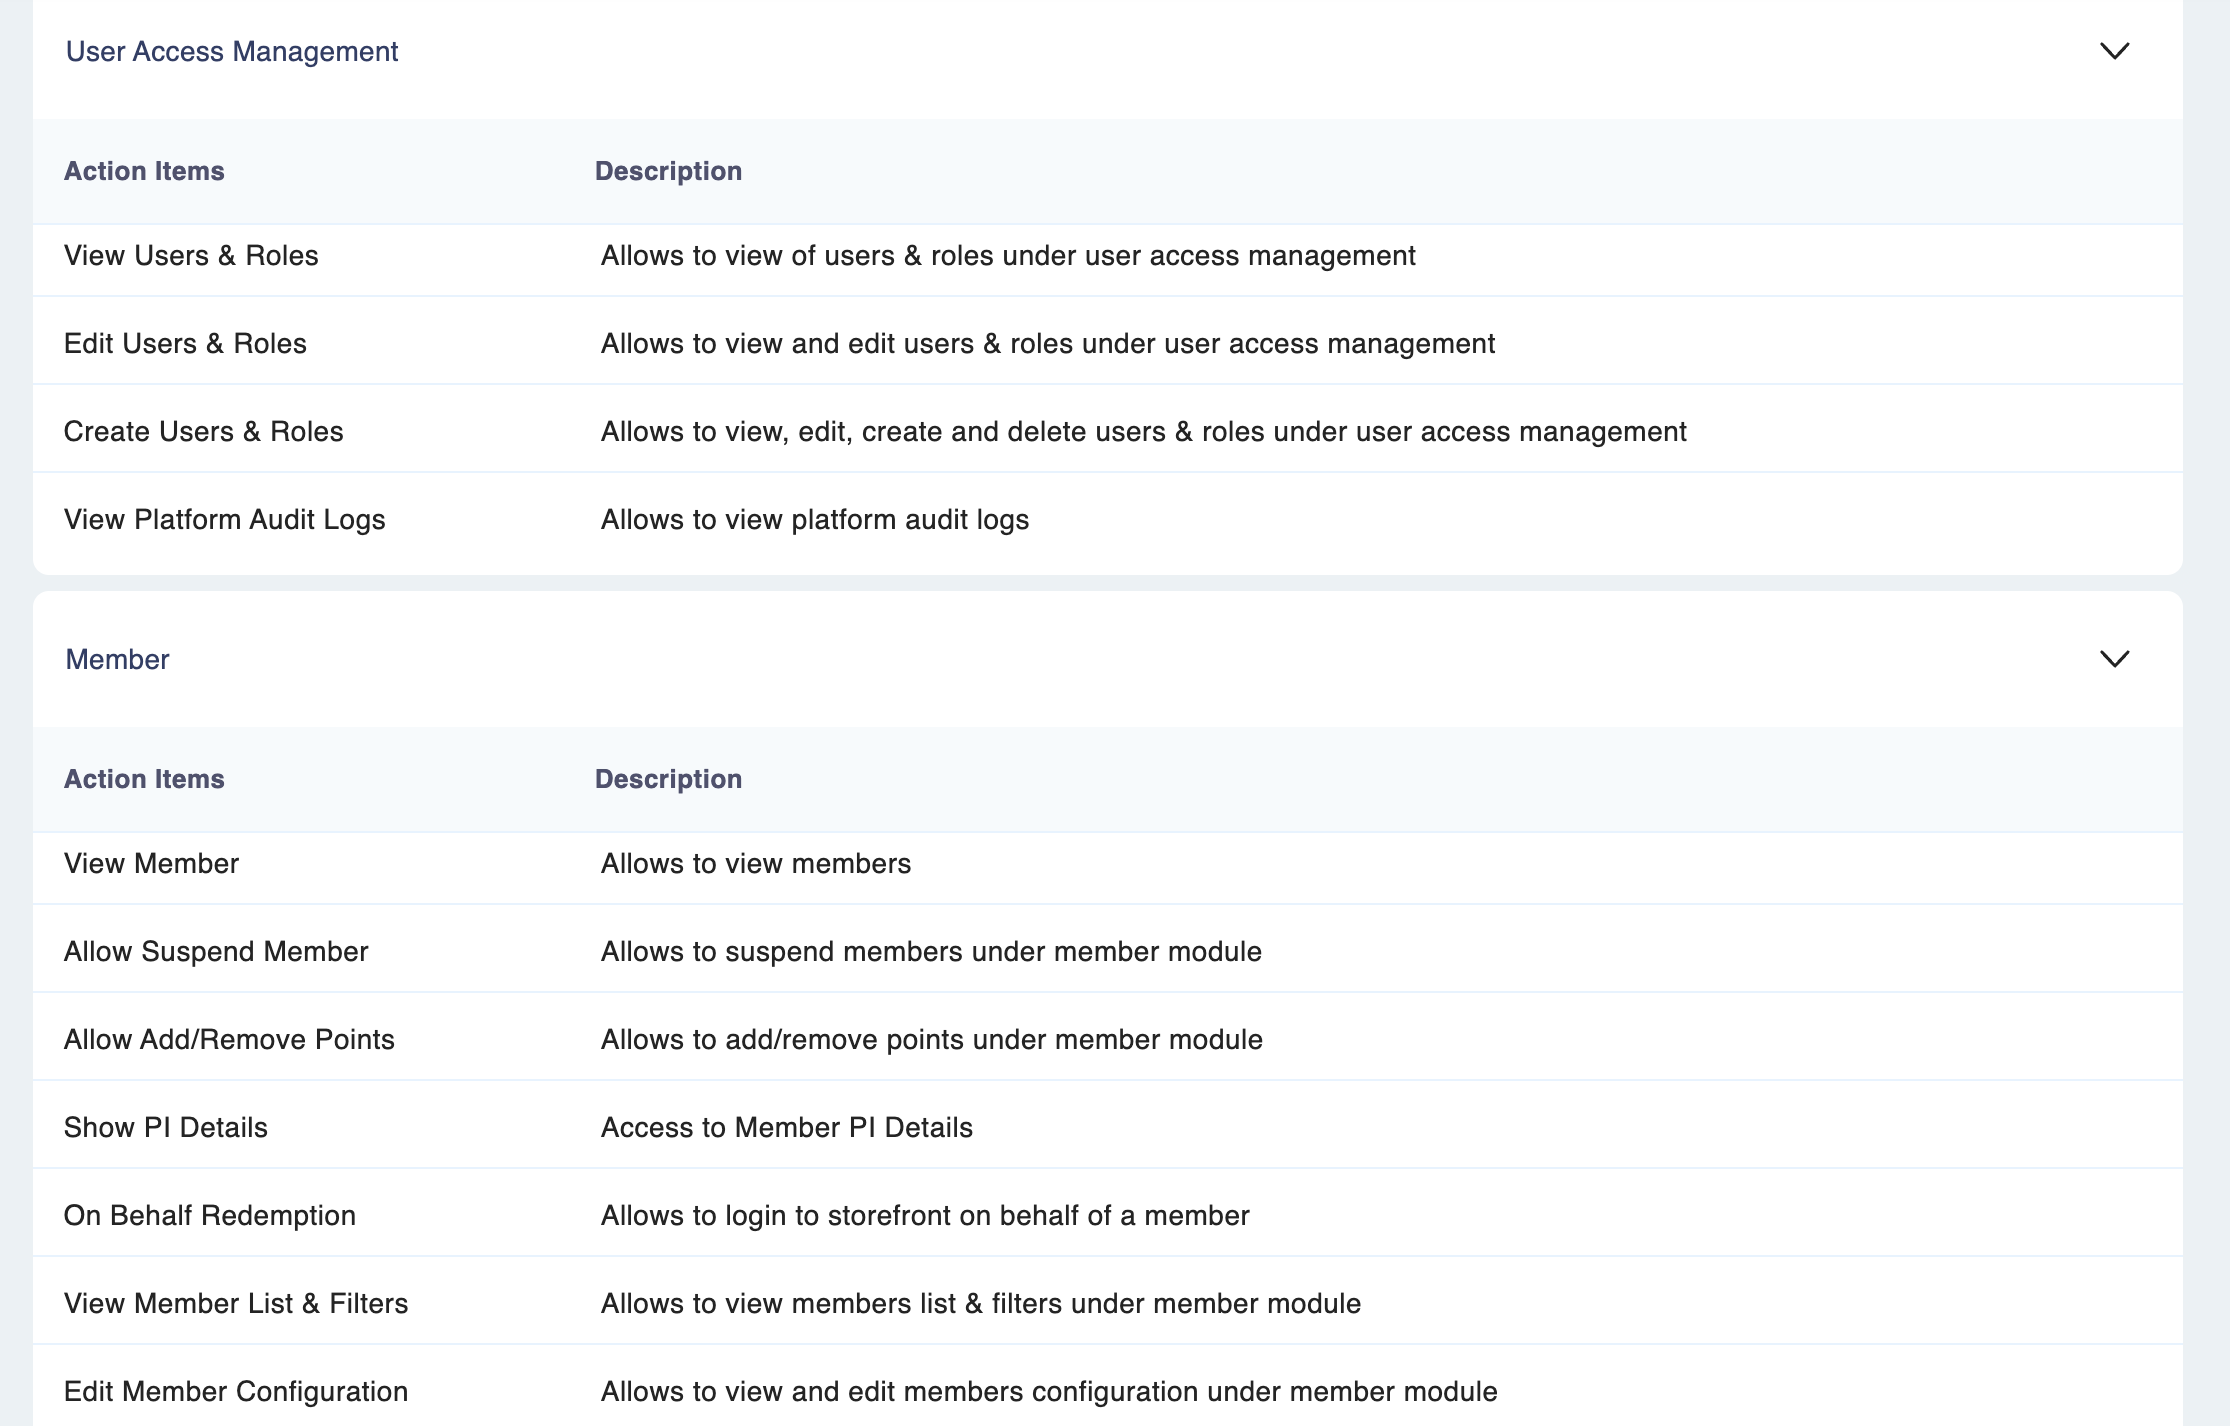The image size is (2230, 1426).
Task: Select the Allow Suspend Member row
Action: point(216,952)
